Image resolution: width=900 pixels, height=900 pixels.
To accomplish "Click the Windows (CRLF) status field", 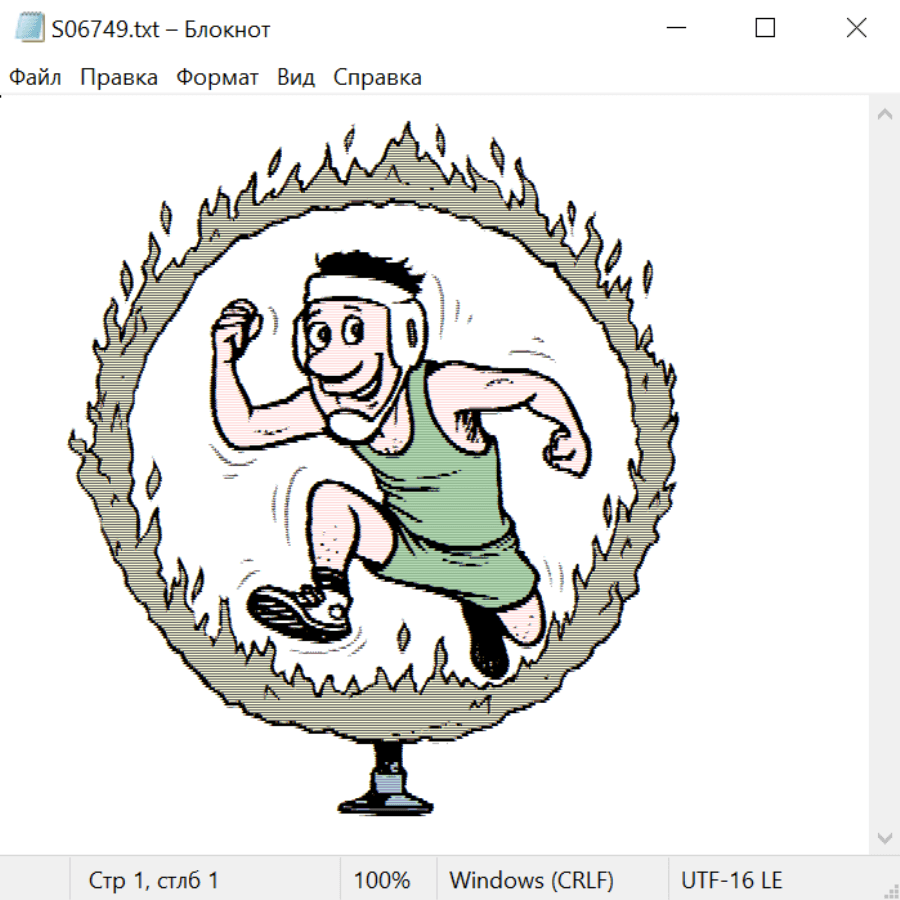I will pyautogui.click(x=531, y=881).
